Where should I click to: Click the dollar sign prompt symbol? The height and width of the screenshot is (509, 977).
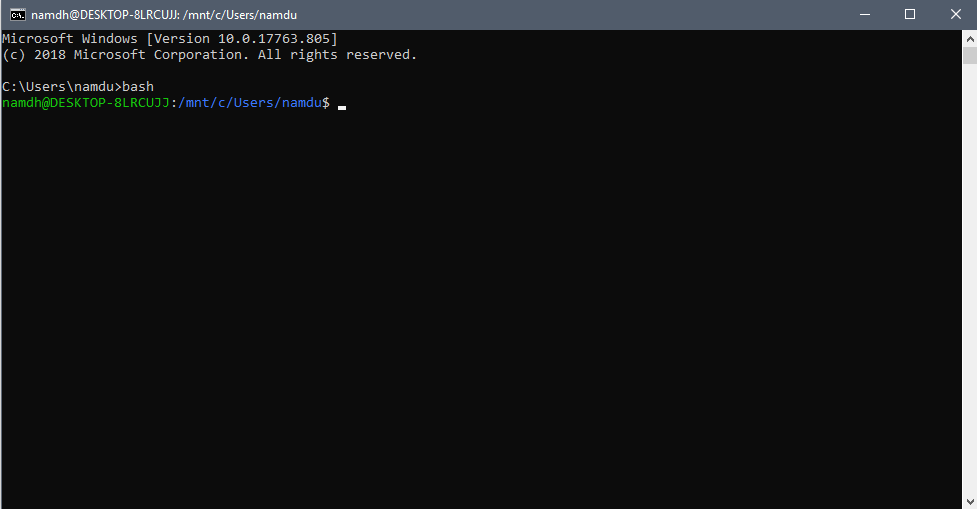(x=326, y=103)
